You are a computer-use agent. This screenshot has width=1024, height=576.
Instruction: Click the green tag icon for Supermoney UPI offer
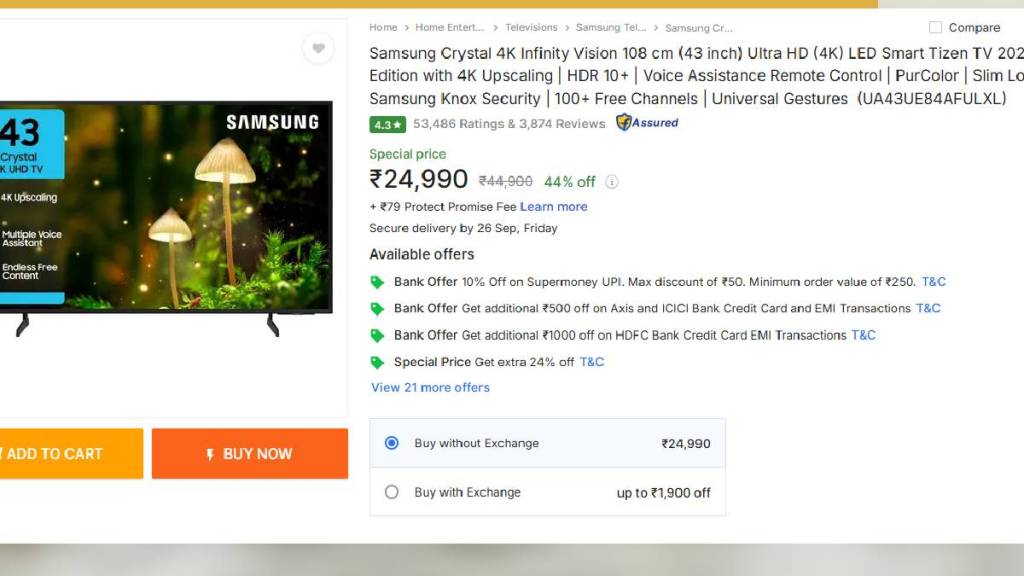tap(377, 282)
